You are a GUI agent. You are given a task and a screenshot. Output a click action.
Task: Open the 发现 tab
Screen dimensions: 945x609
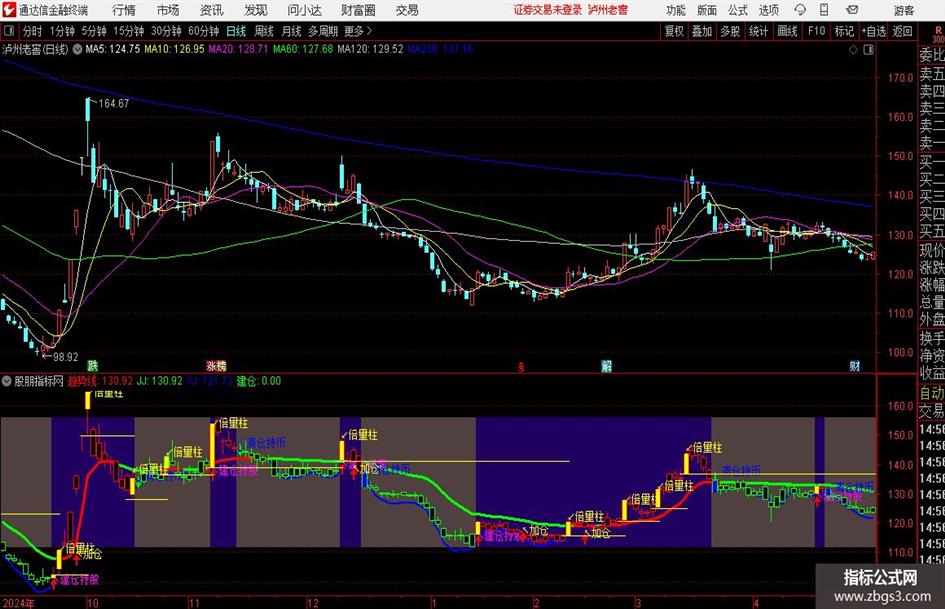(x=256, y=10)
